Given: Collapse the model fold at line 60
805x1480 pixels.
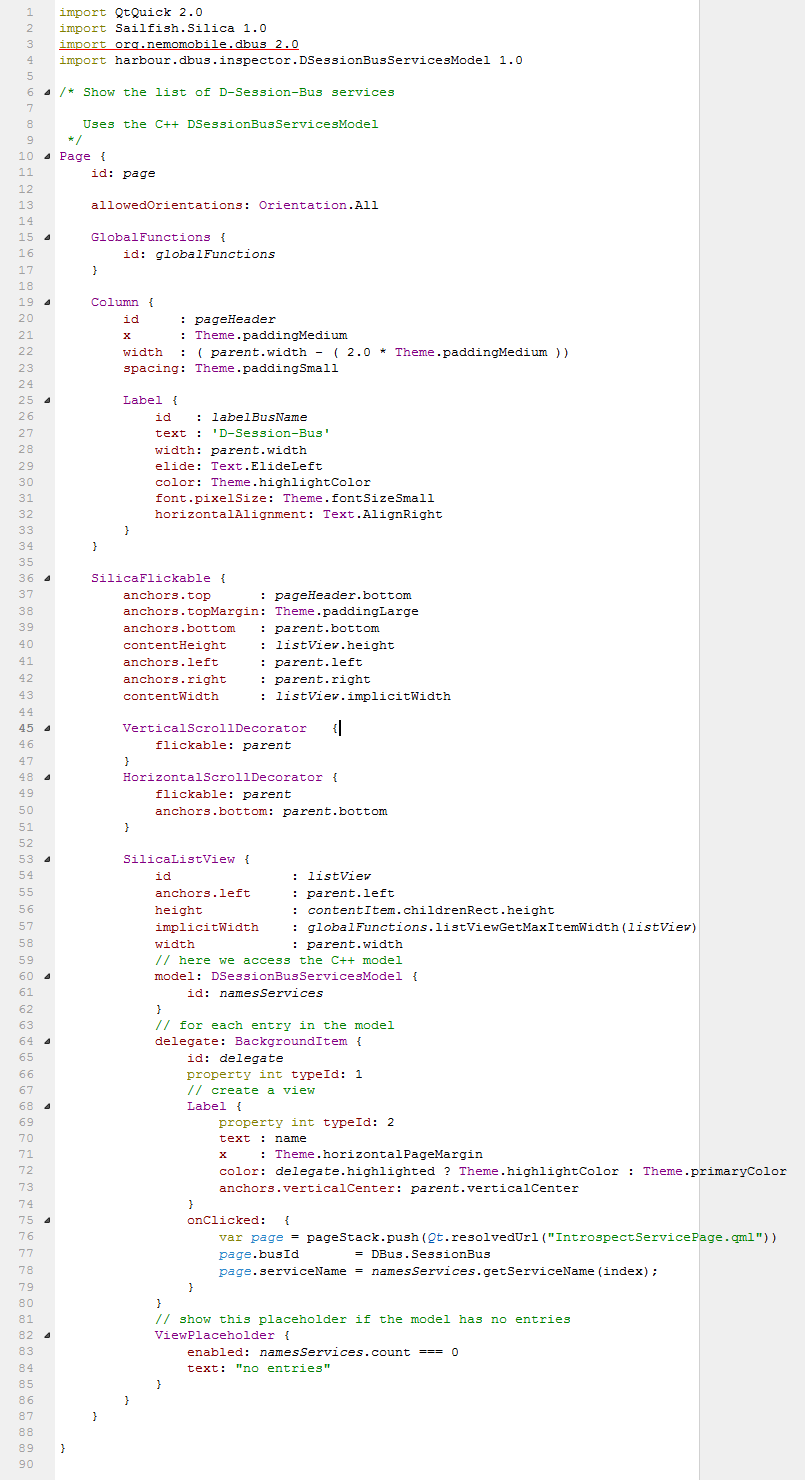Looking at the screenshot, I should 47,976.
